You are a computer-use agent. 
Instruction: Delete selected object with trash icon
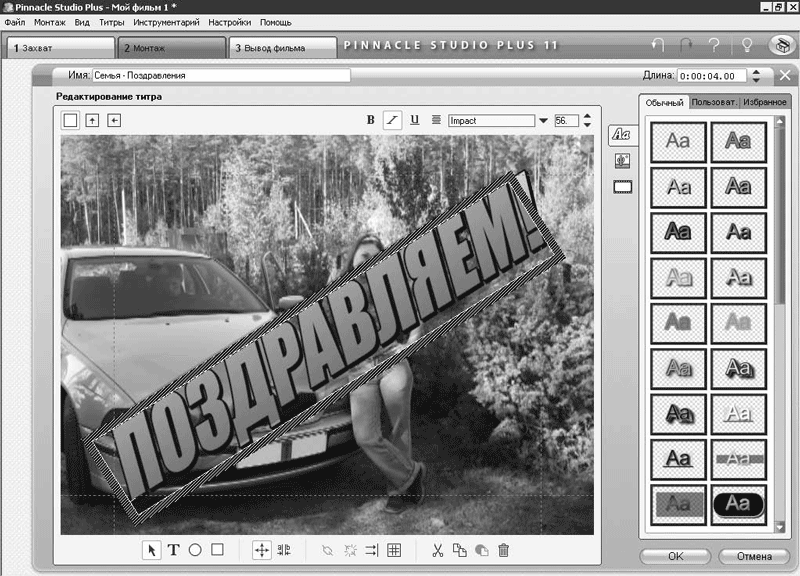(504, 550)
